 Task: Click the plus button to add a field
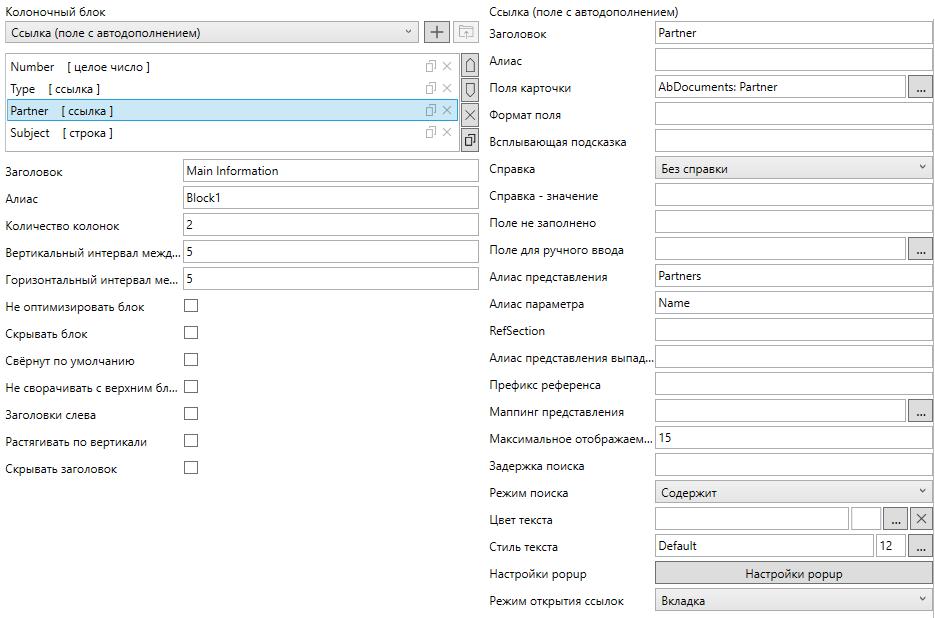coord(437,32)
